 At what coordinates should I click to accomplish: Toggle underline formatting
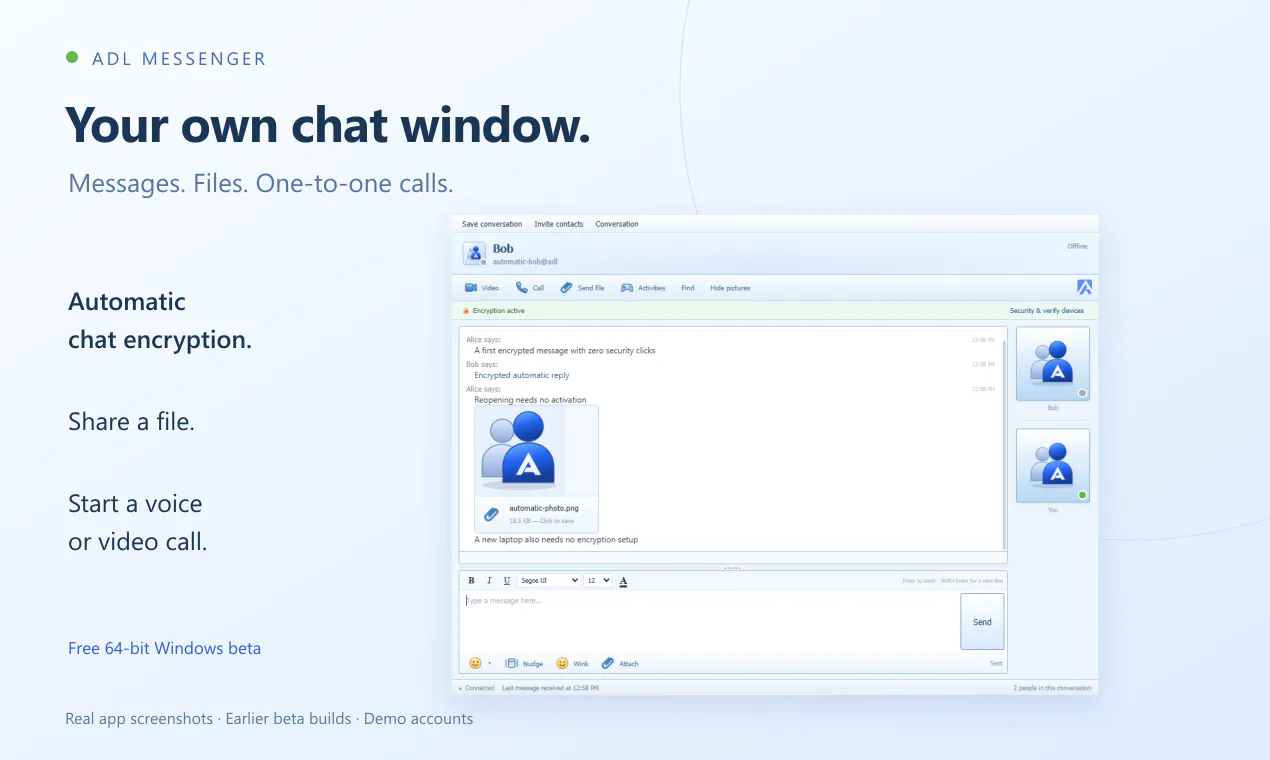tap(507, 581)
